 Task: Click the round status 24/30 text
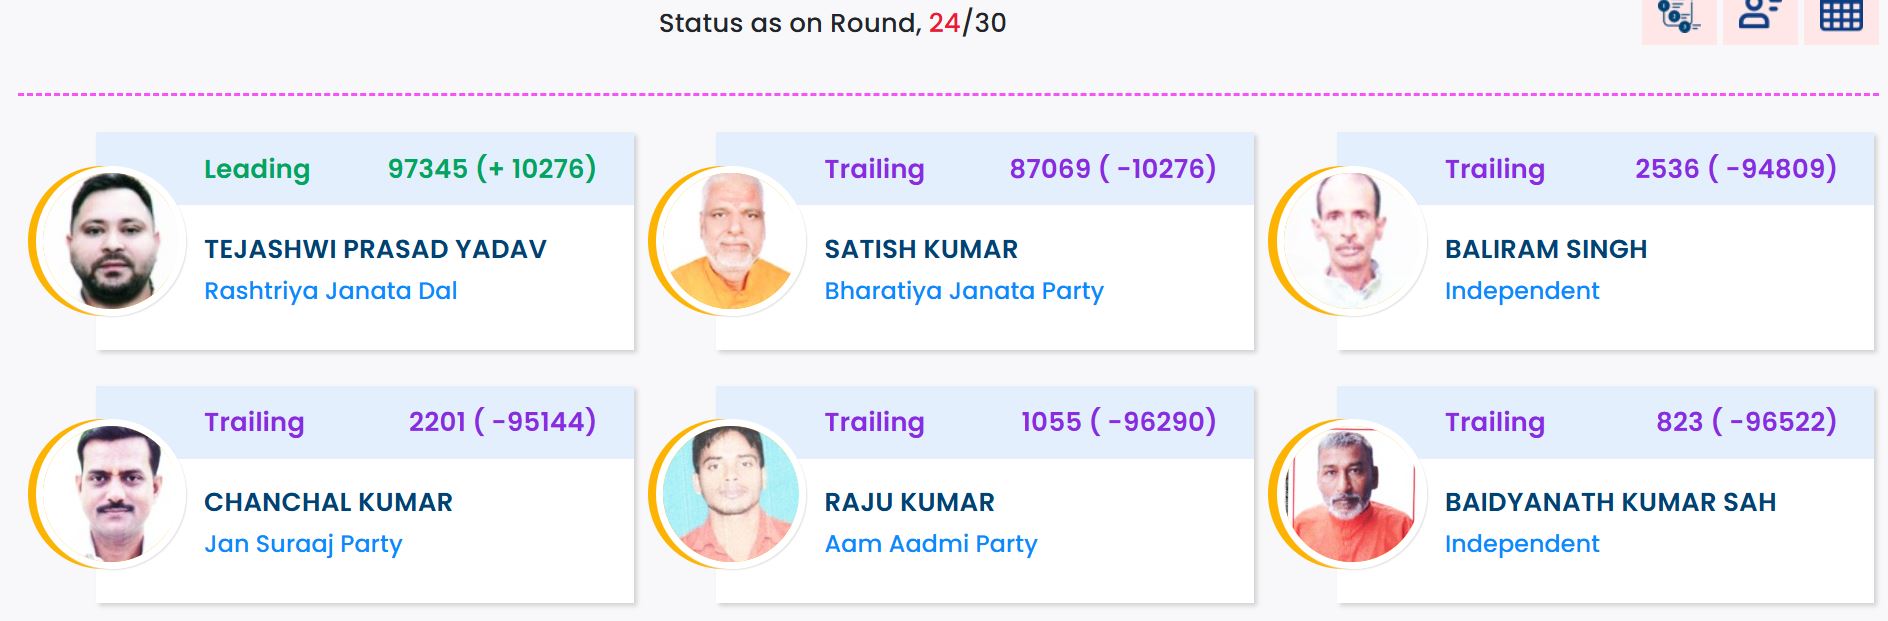click(966, 23)
